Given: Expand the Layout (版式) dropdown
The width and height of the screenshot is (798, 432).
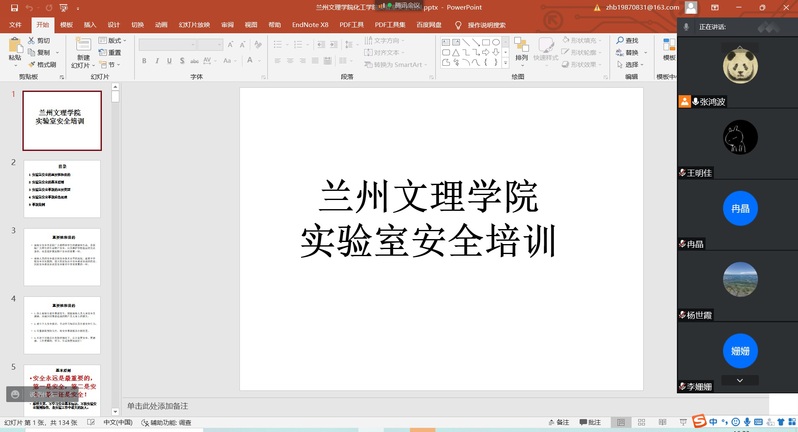Looking at the screenshot, I should (113, 41).
